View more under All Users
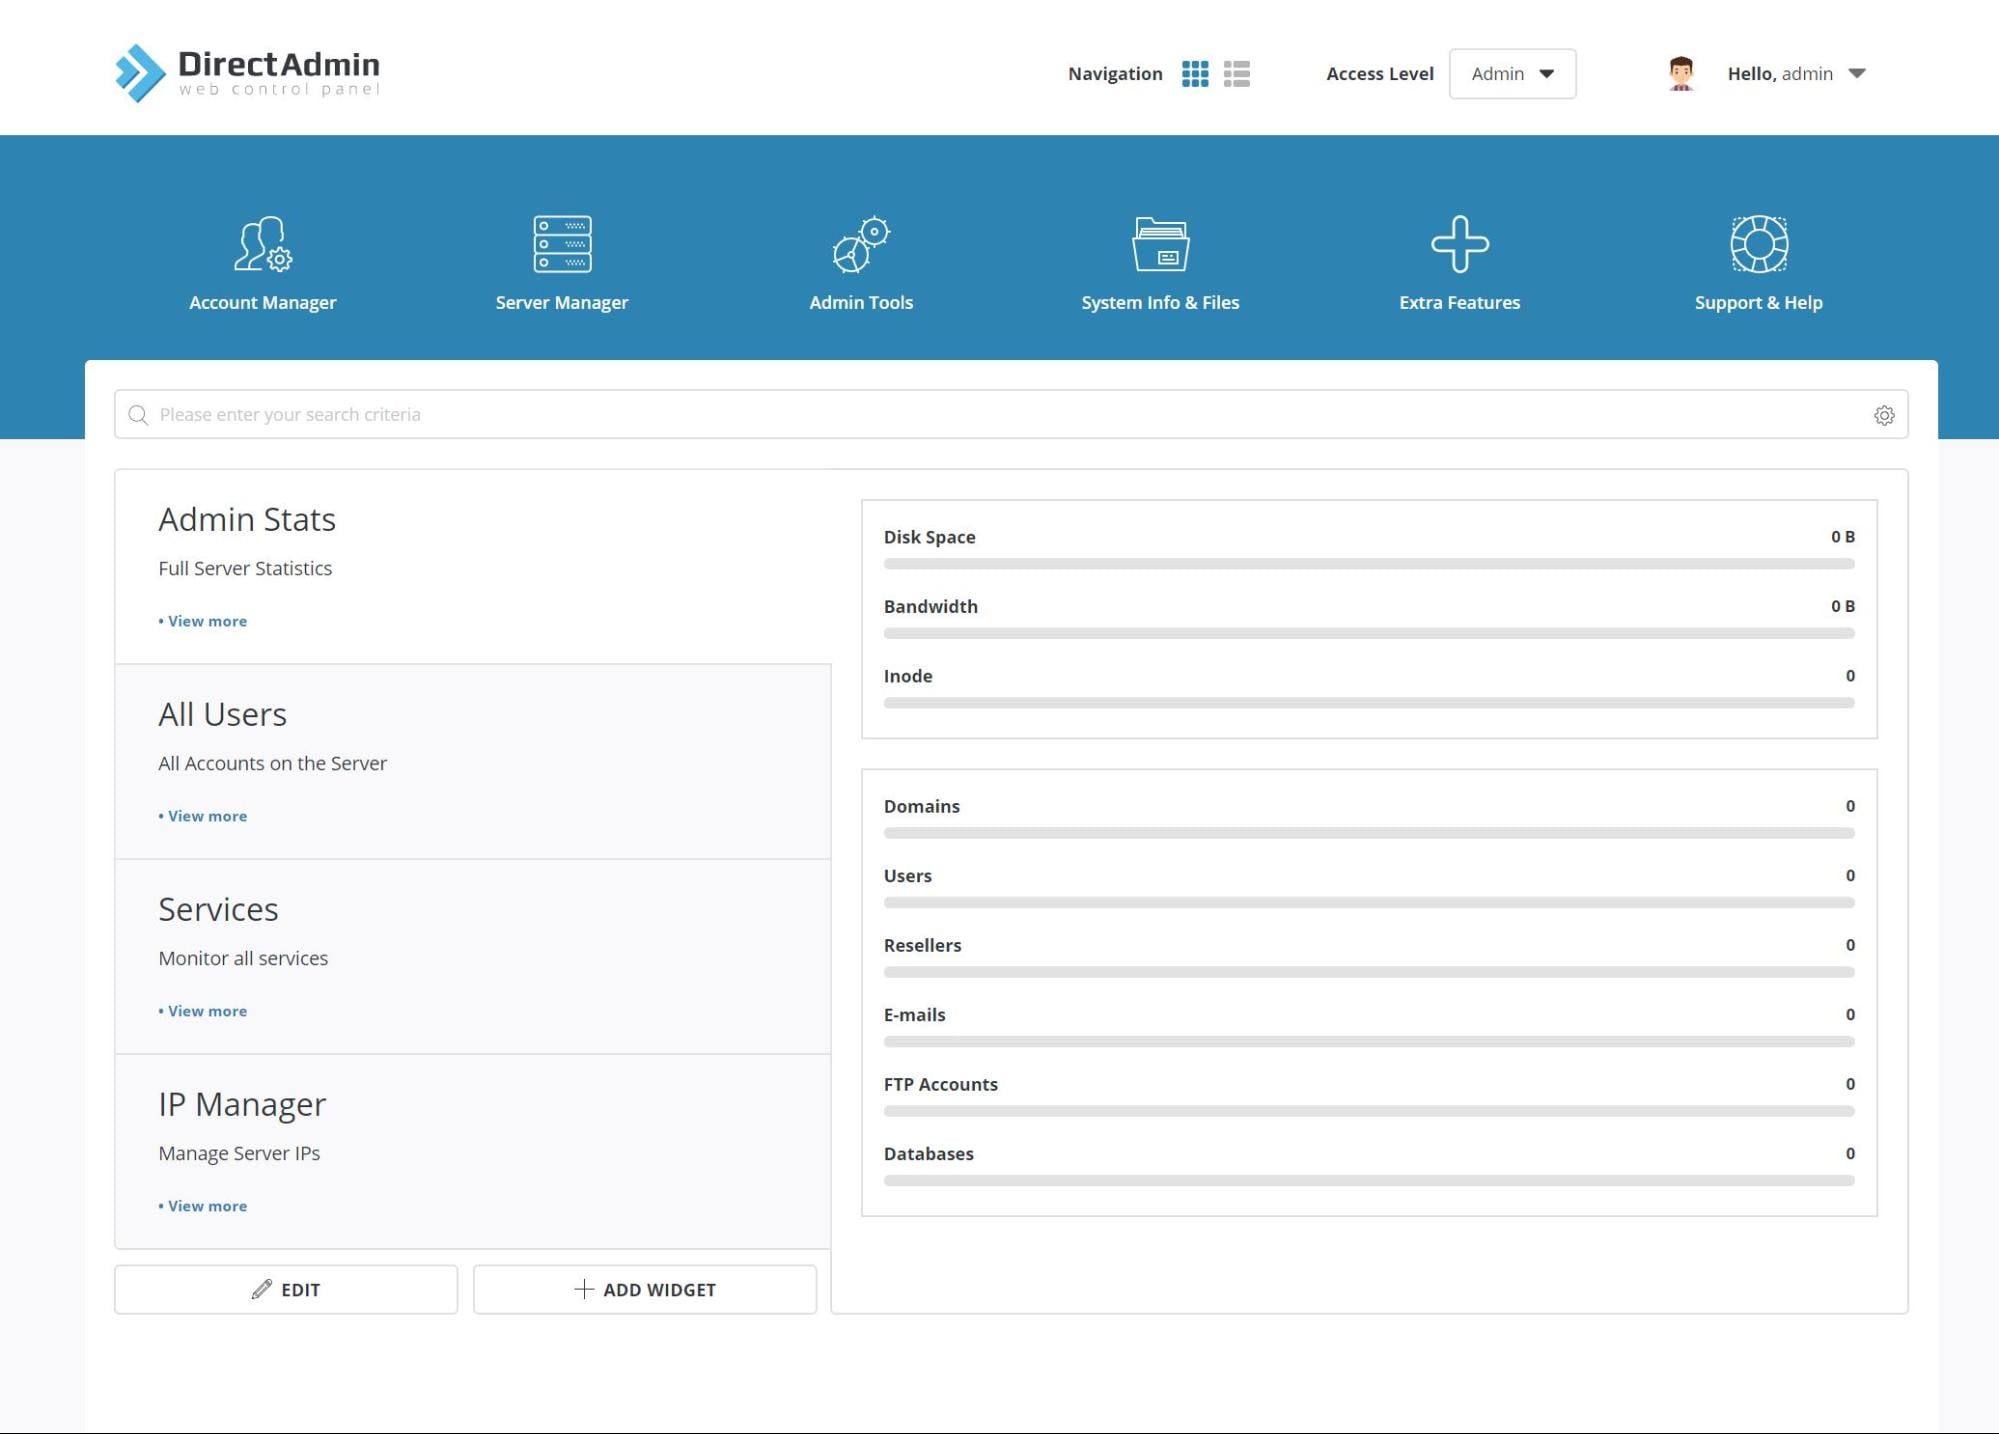 pos(205,816)
